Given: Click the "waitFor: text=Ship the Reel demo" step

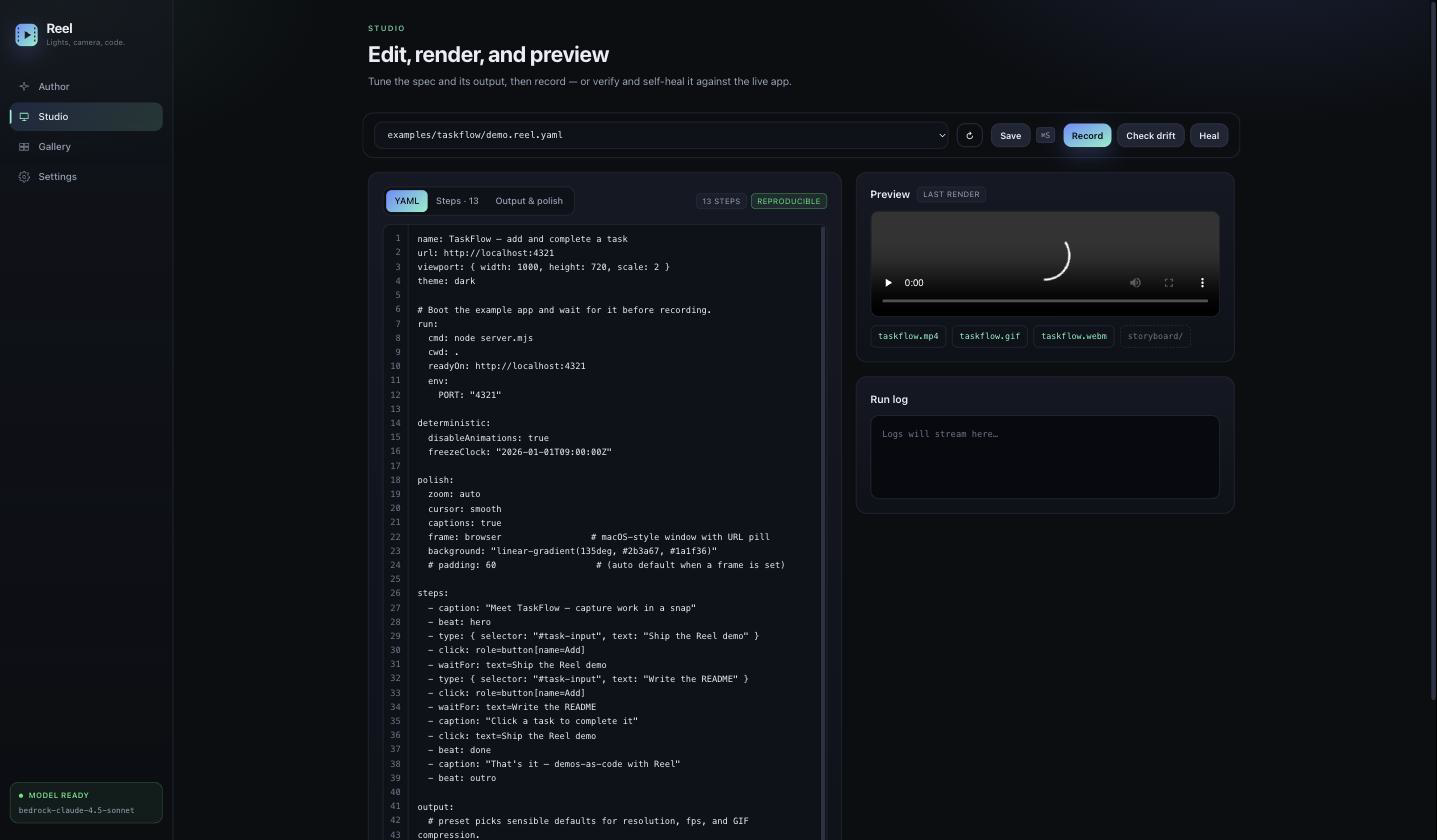Looking at the screenshot, I should [x=518, y=665].
